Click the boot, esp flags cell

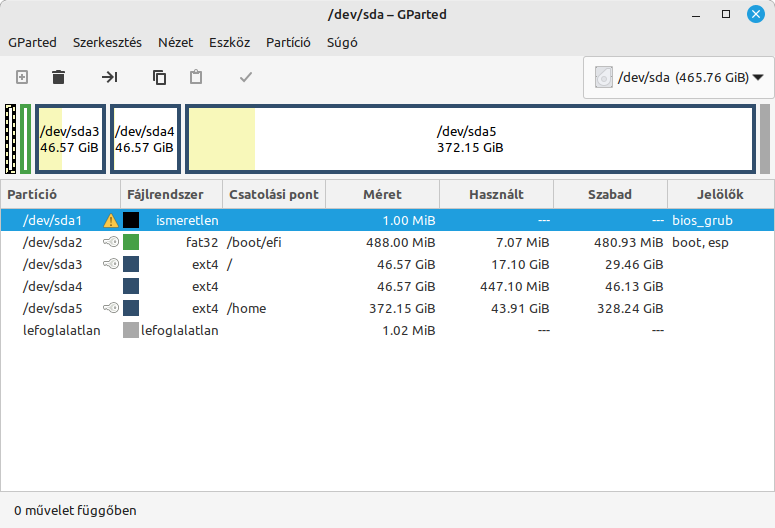pyautogui.click(x=700, y=242)
